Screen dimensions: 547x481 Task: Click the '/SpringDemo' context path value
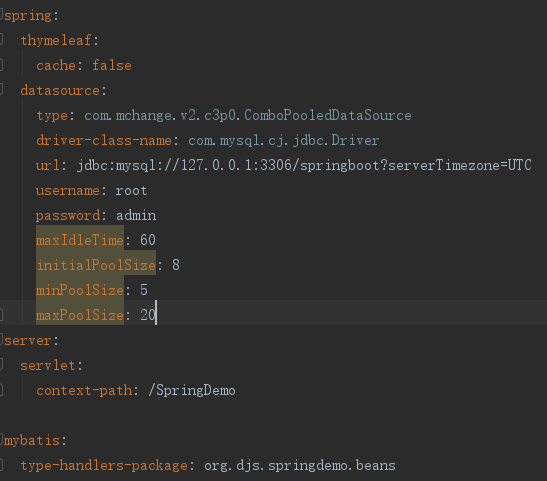(192, 390)
